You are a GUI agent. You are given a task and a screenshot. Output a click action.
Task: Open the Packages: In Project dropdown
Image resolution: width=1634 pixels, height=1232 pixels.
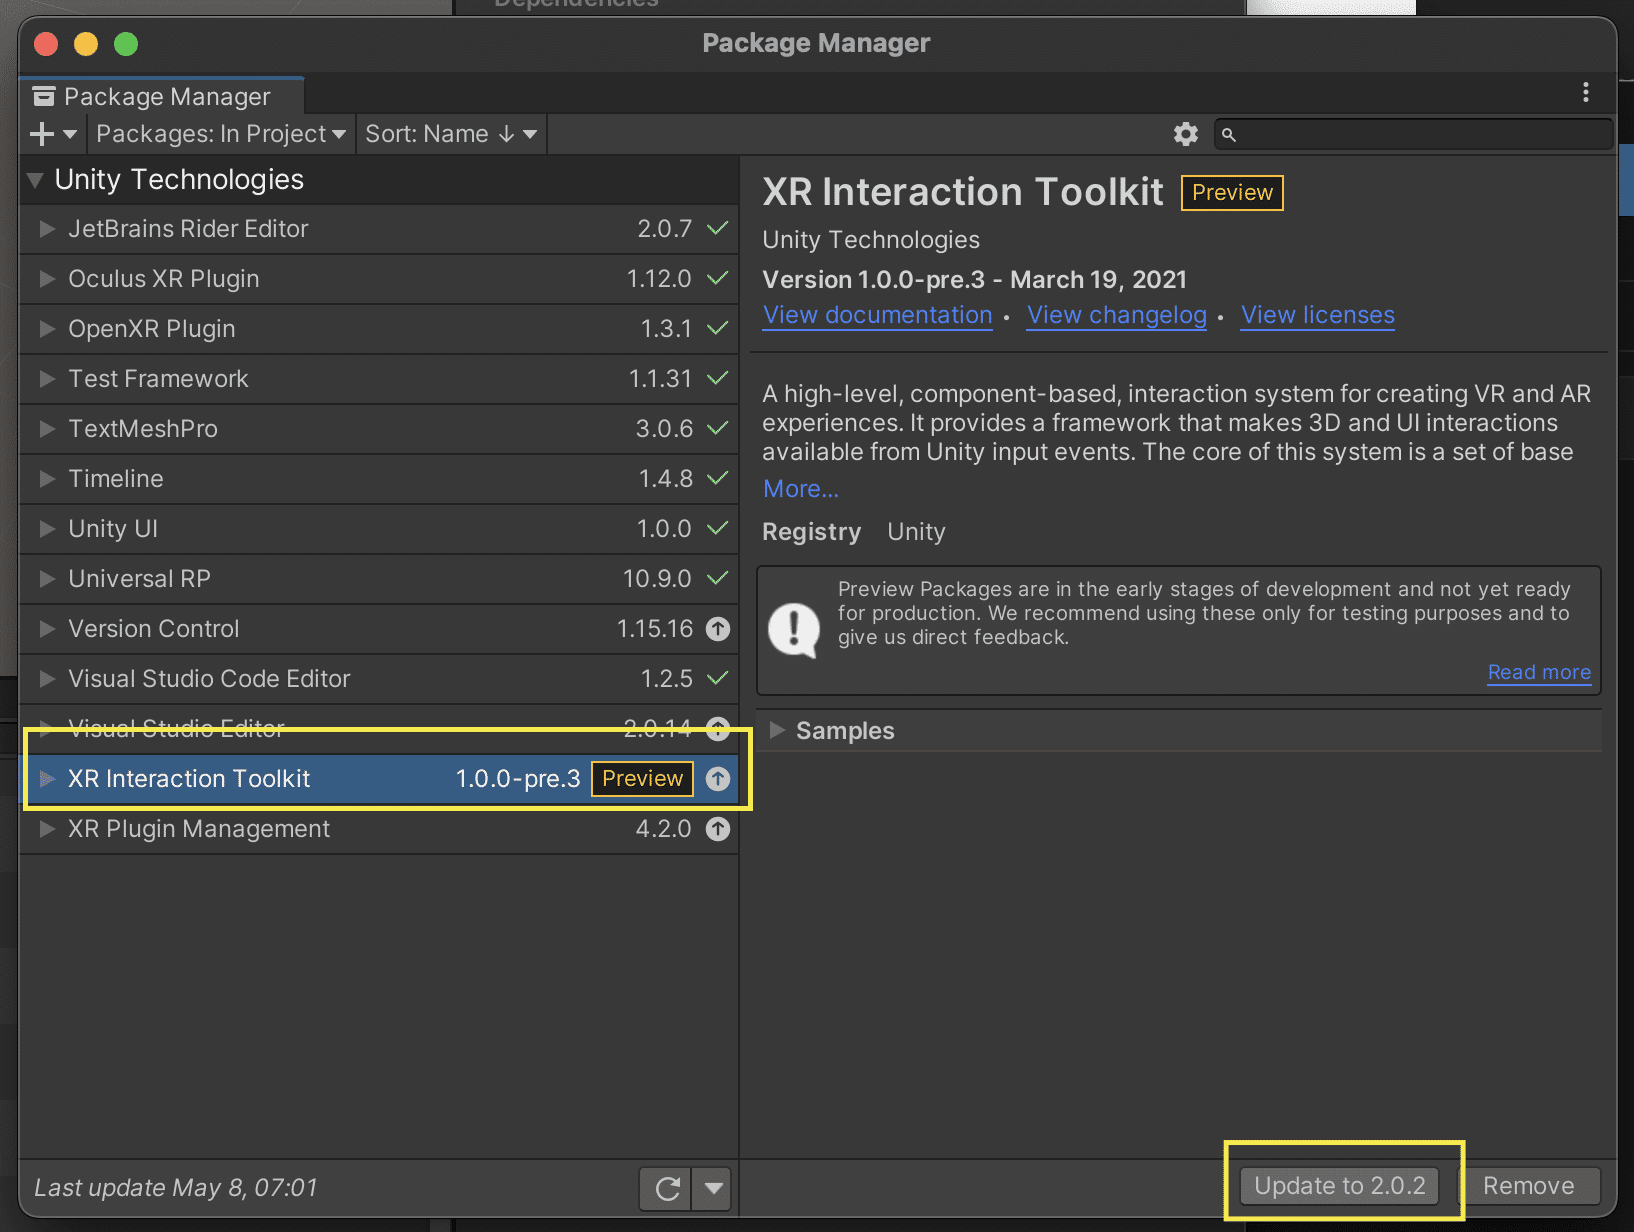tap(221, 134)
